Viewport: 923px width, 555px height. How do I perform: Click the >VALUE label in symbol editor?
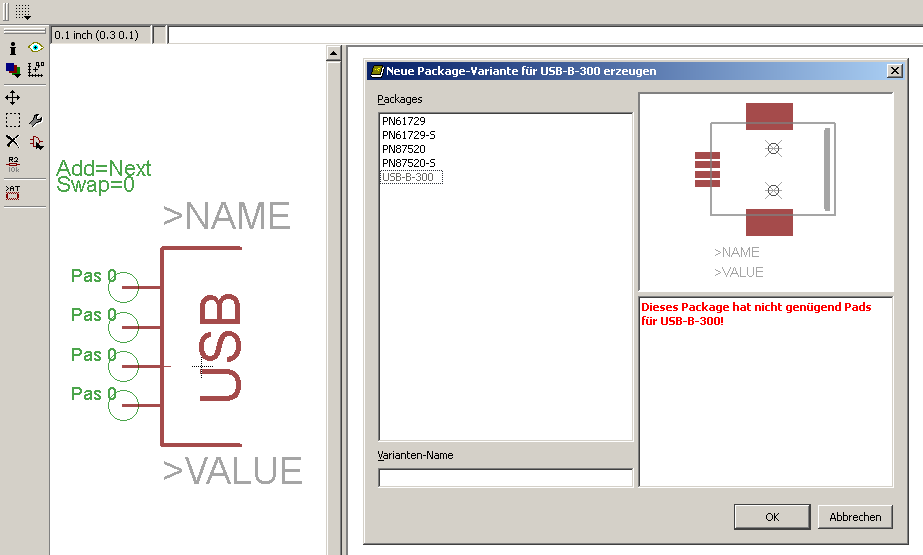point(233,471)
